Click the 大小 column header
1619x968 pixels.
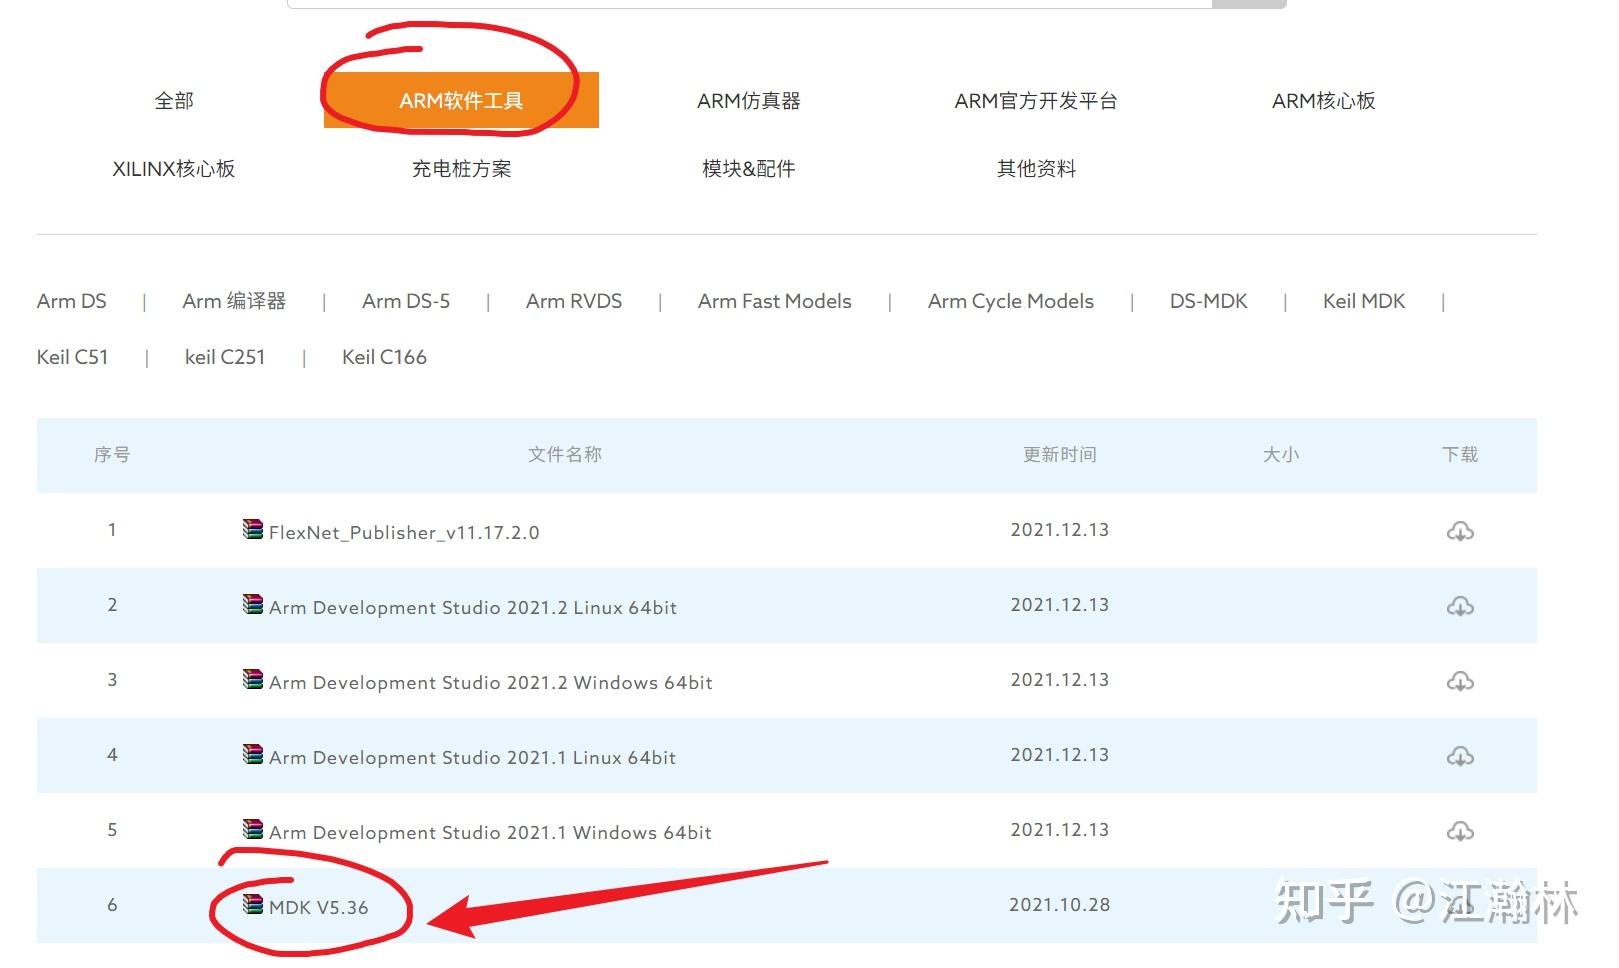point(1281,454)
